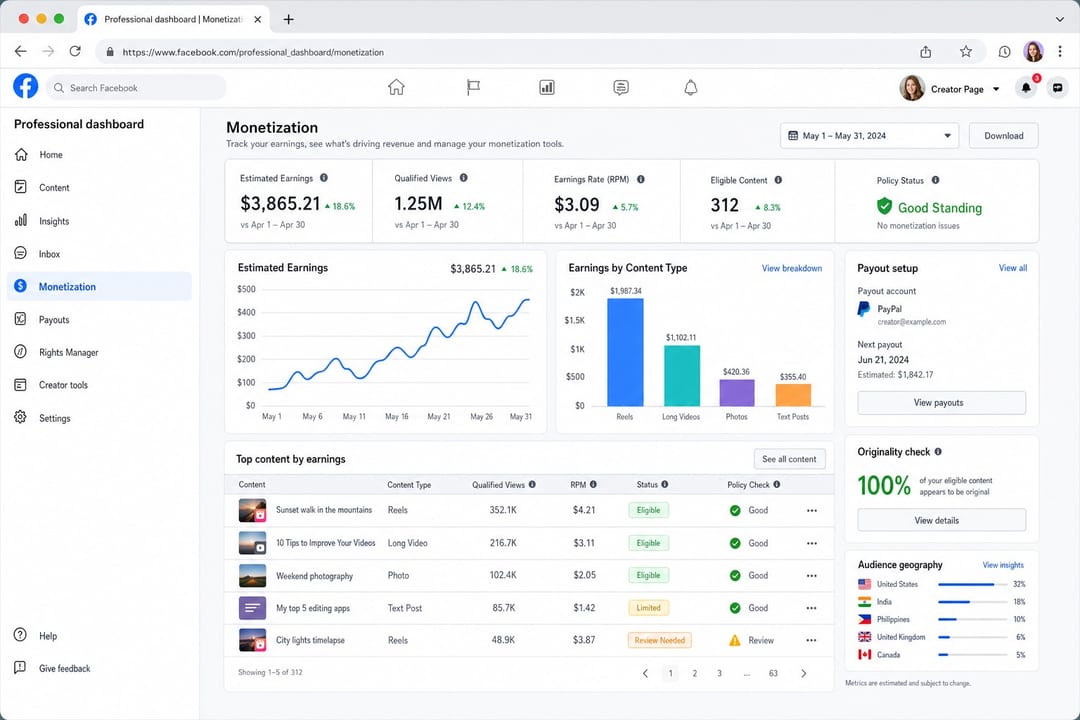Jump to page 2 of content
This screenshot has height=720, width=1080.
click(694, 673)
